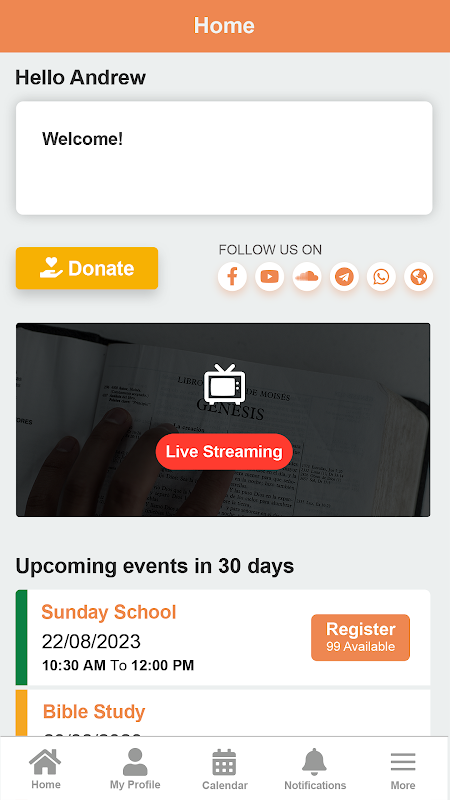Register for Sunday School event

[360, 637]
